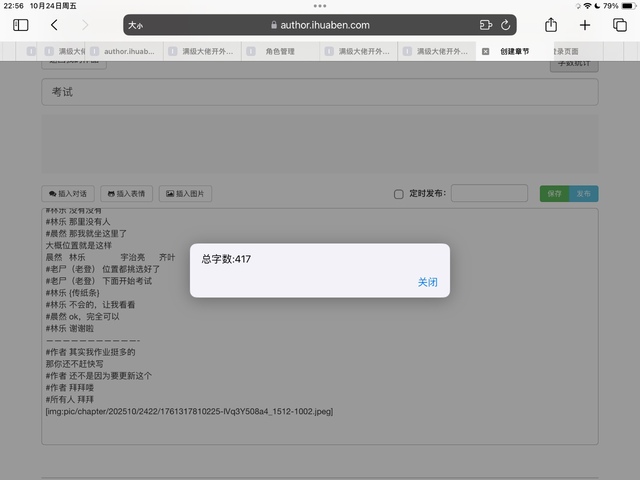The image size is (640, 480).
Task: Click the 插入图片 button
Action: coord(185,194)
